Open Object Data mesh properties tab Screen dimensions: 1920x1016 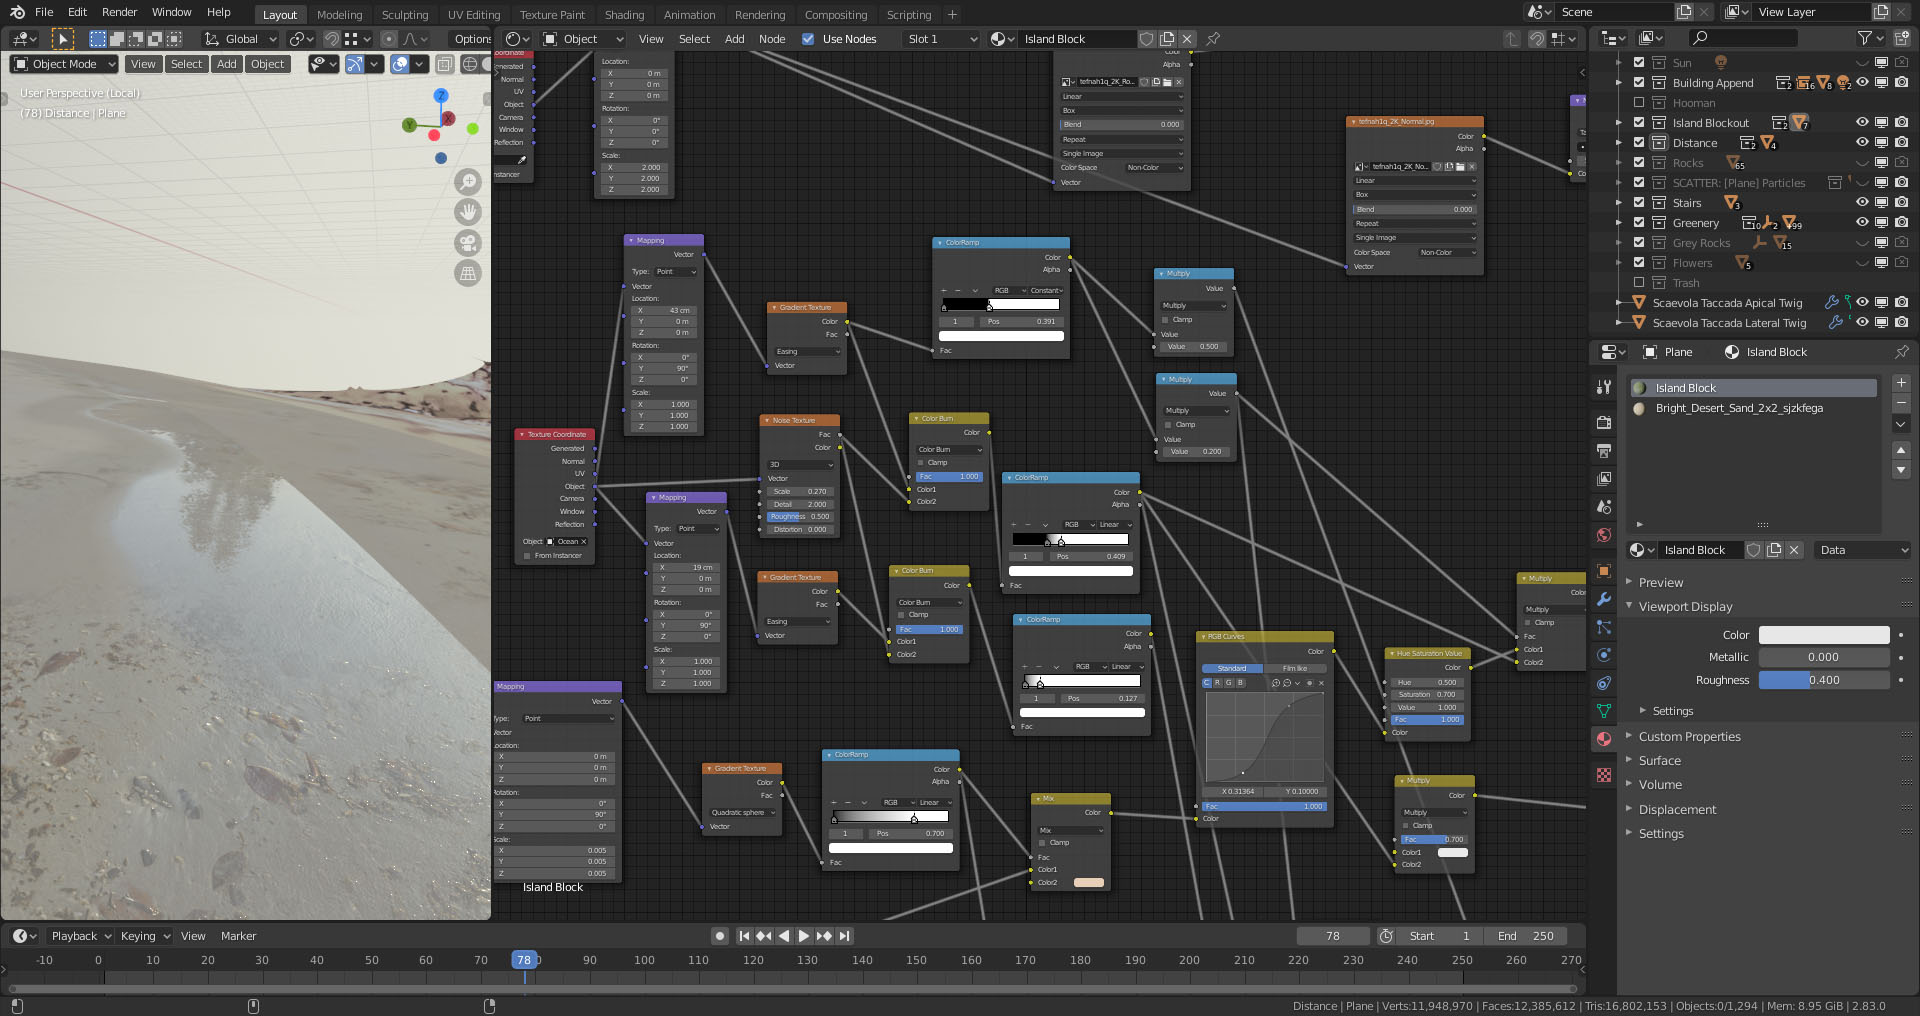[x=1604, y=711]
